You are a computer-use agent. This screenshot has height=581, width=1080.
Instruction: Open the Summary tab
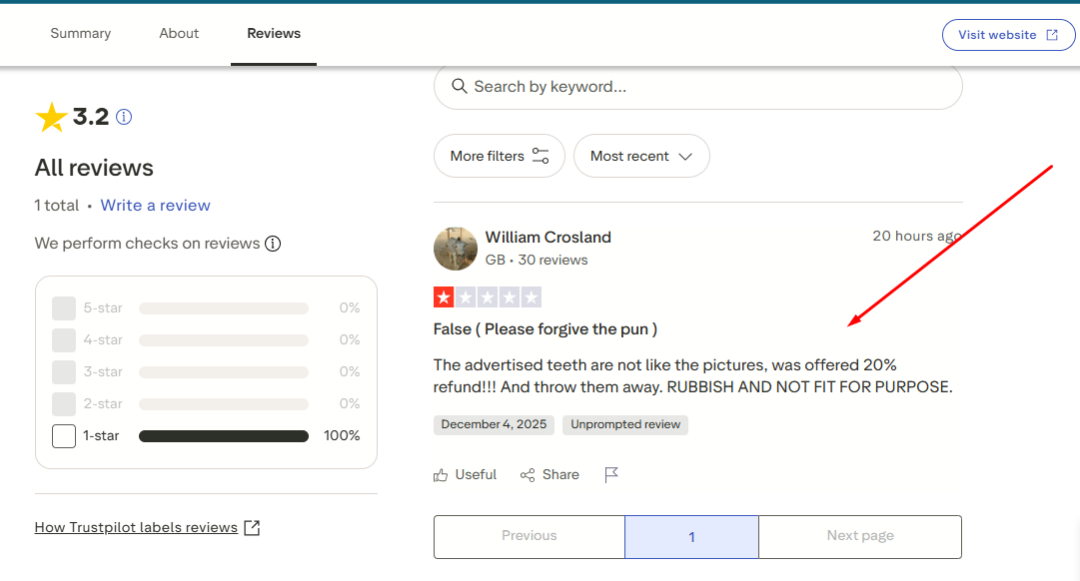coord(80,33)
